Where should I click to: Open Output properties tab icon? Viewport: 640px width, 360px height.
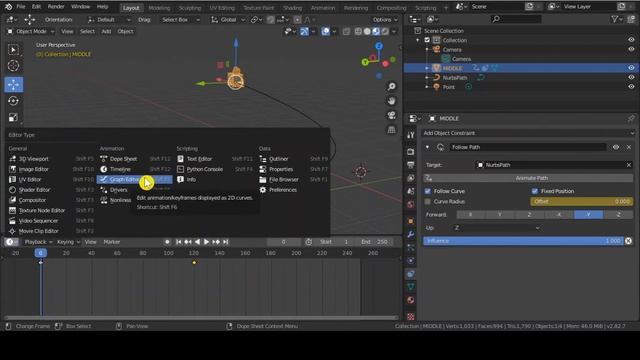pyautogui.click(x=411, y=165)
